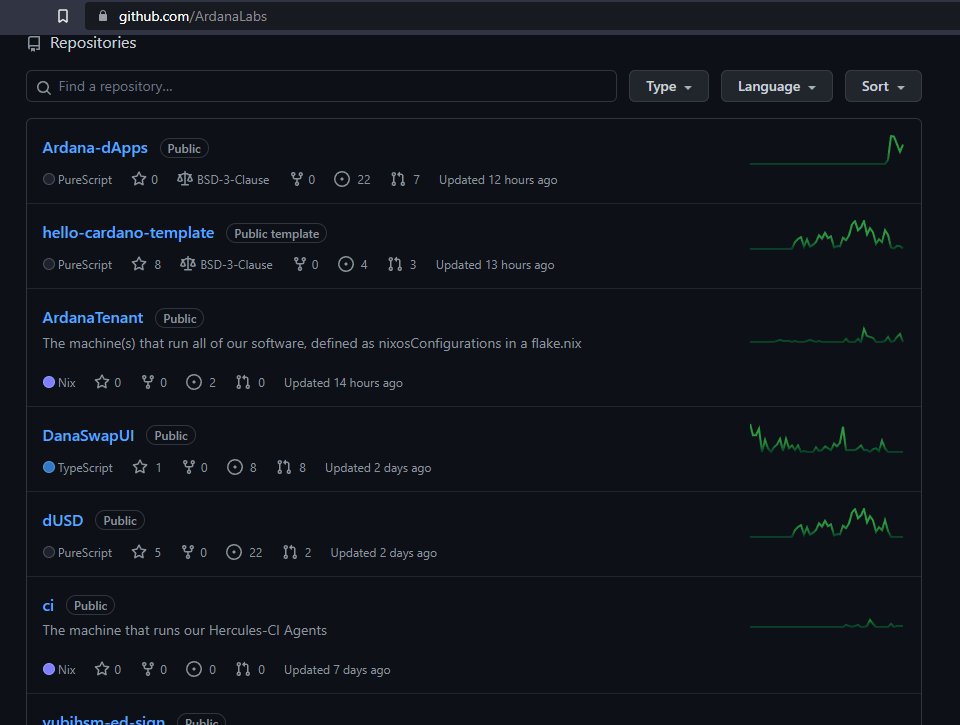This screenshot has height=725, width=960.
Task: Open the Sort dropdown
Action: point(883,86)
